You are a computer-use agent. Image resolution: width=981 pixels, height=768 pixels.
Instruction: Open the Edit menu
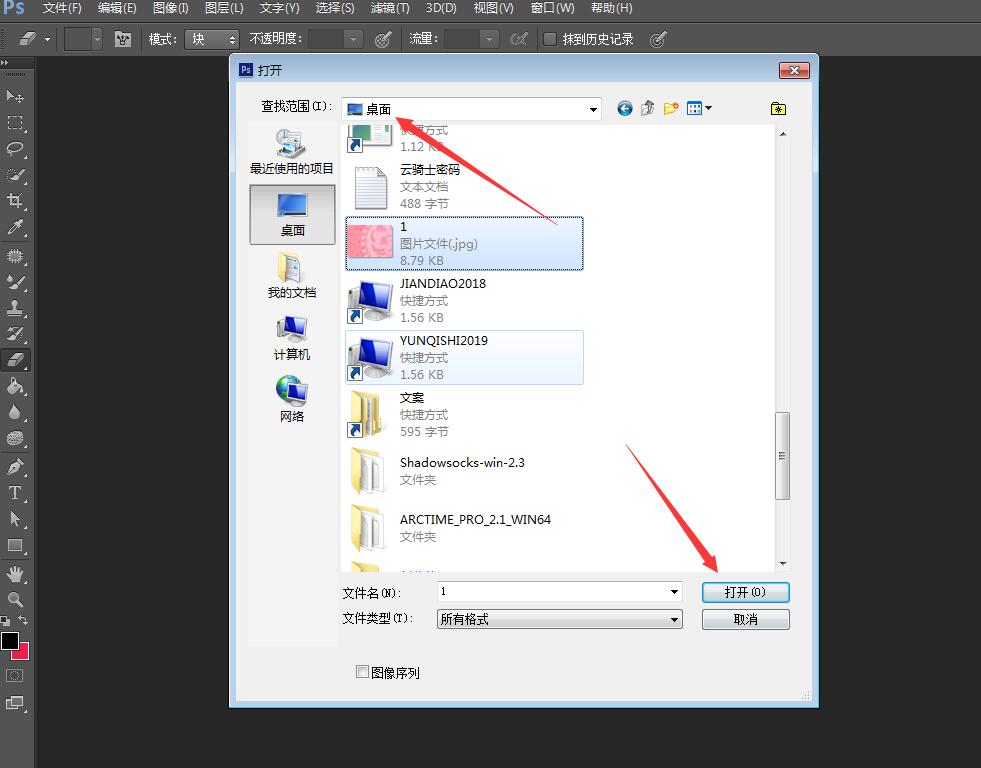click(117, 8)
